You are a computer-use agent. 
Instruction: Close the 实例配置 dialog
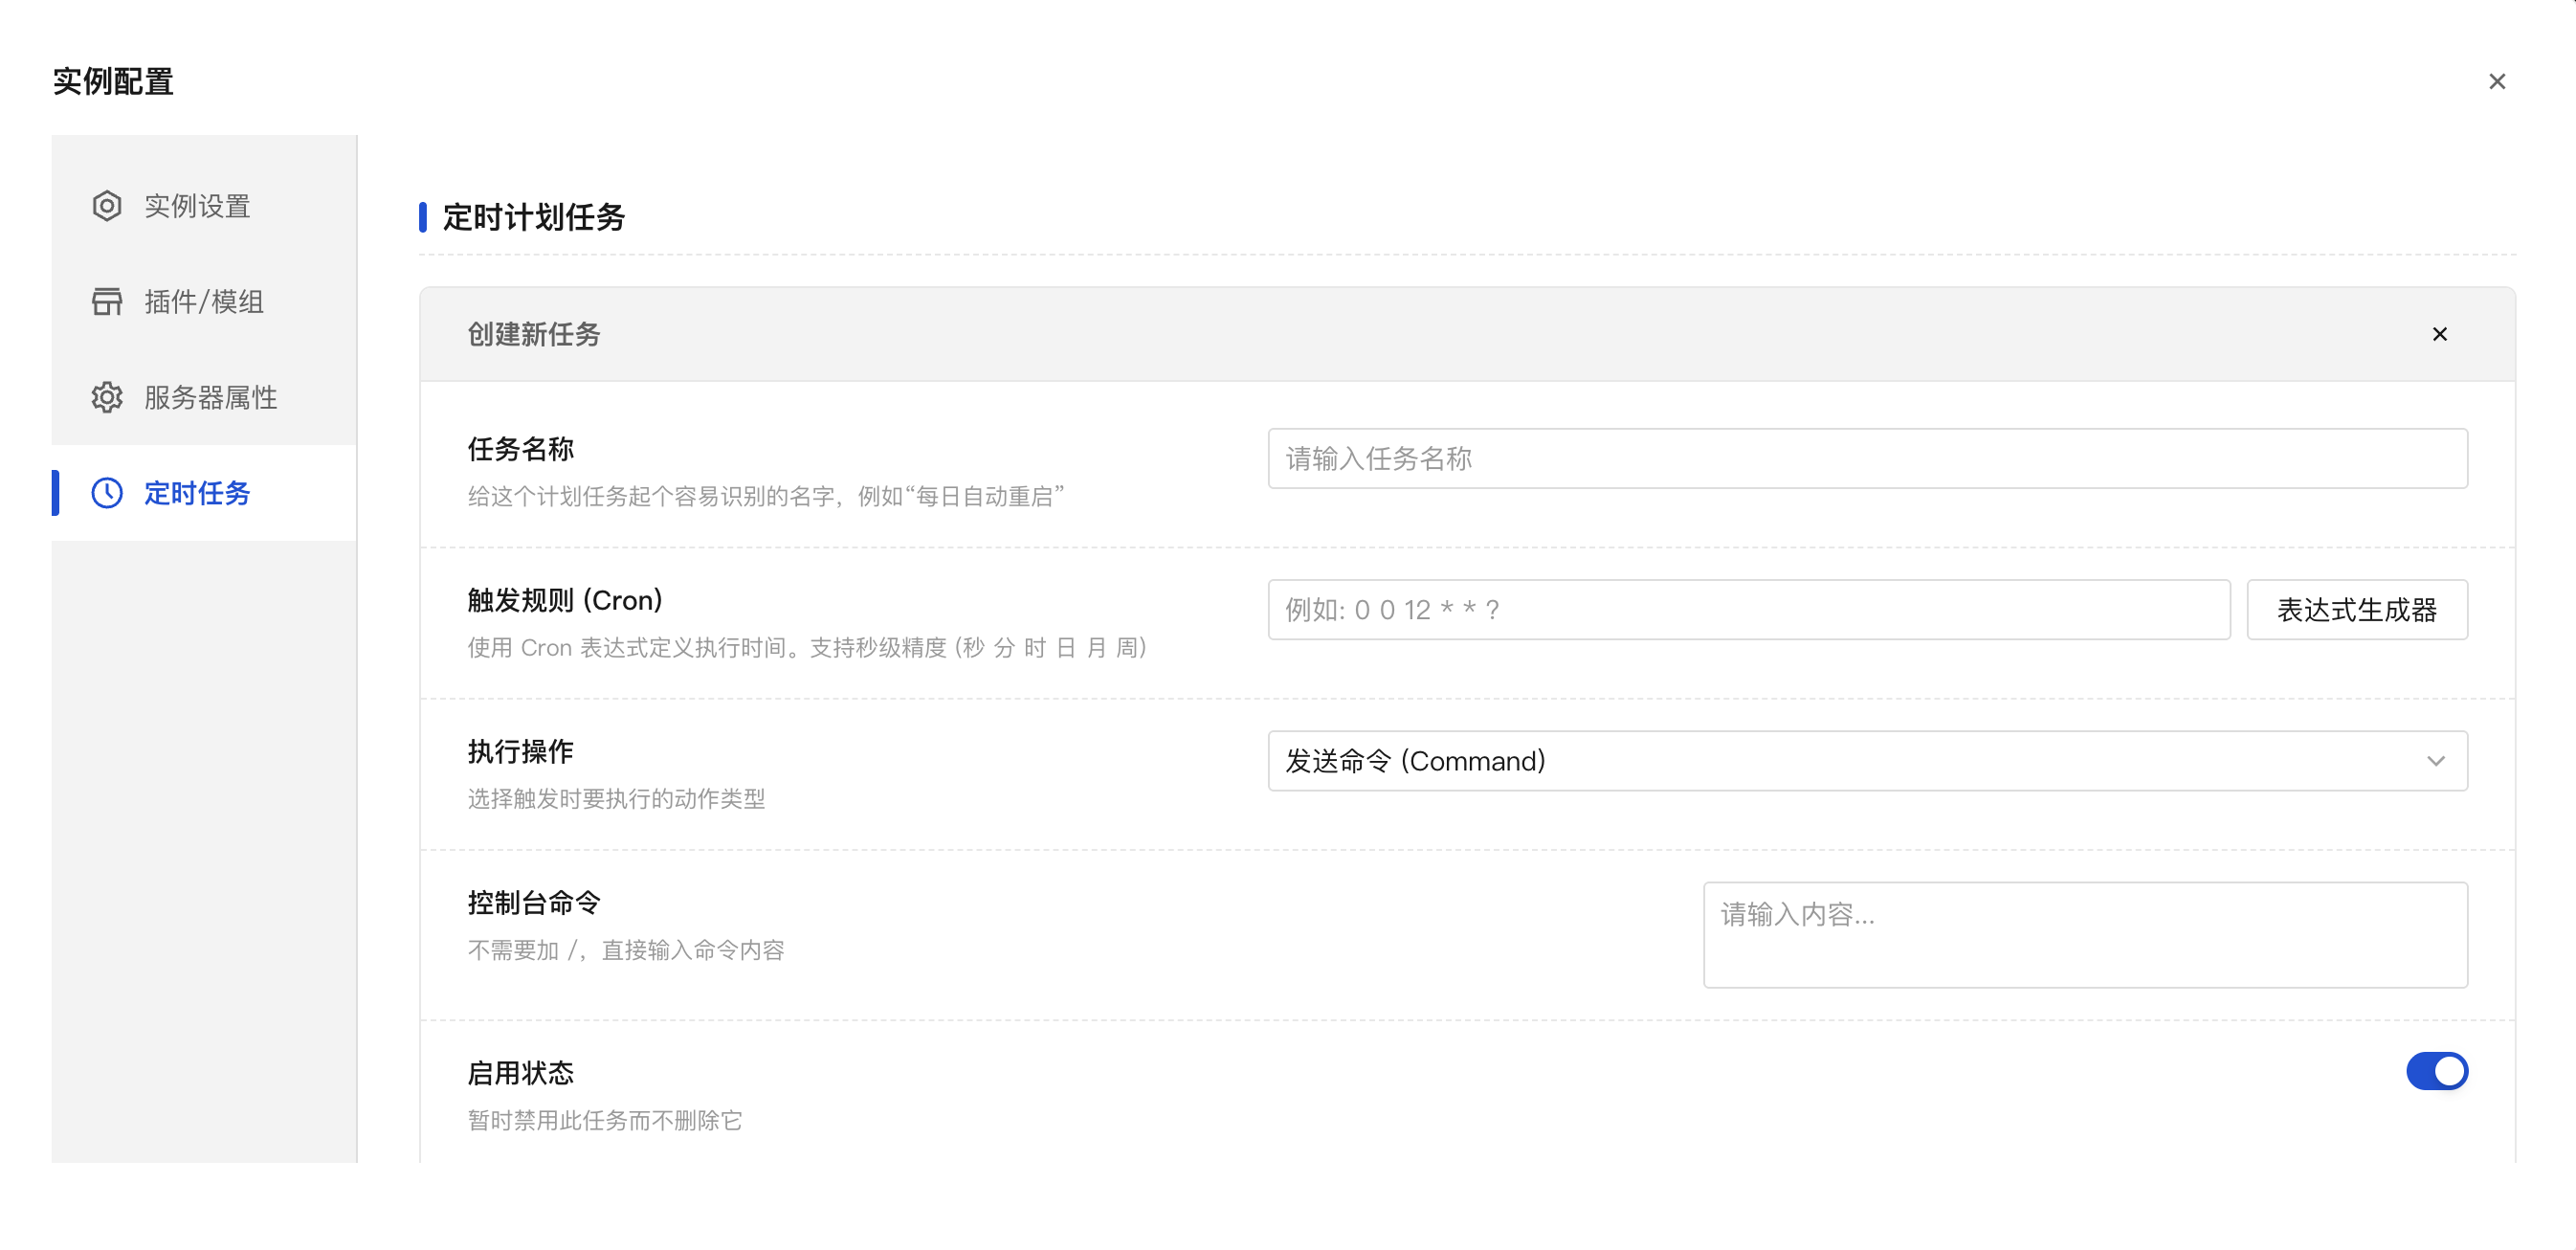point(2496,82)
